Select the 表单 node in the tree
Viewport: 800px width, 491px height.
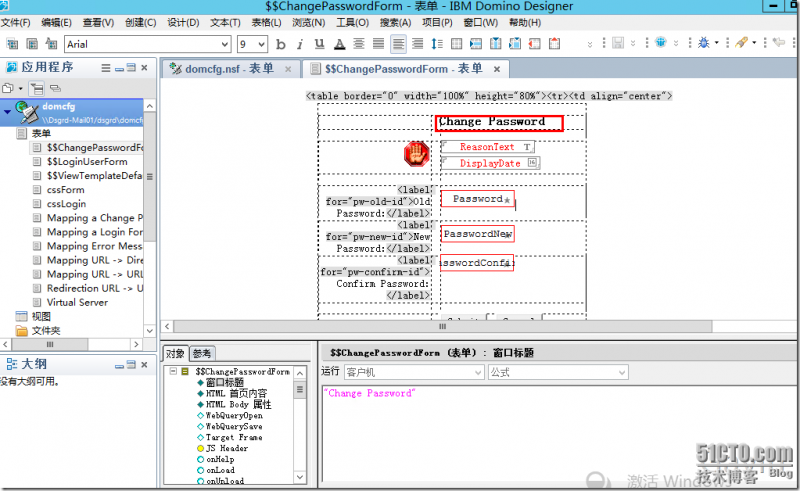[41, 133]
